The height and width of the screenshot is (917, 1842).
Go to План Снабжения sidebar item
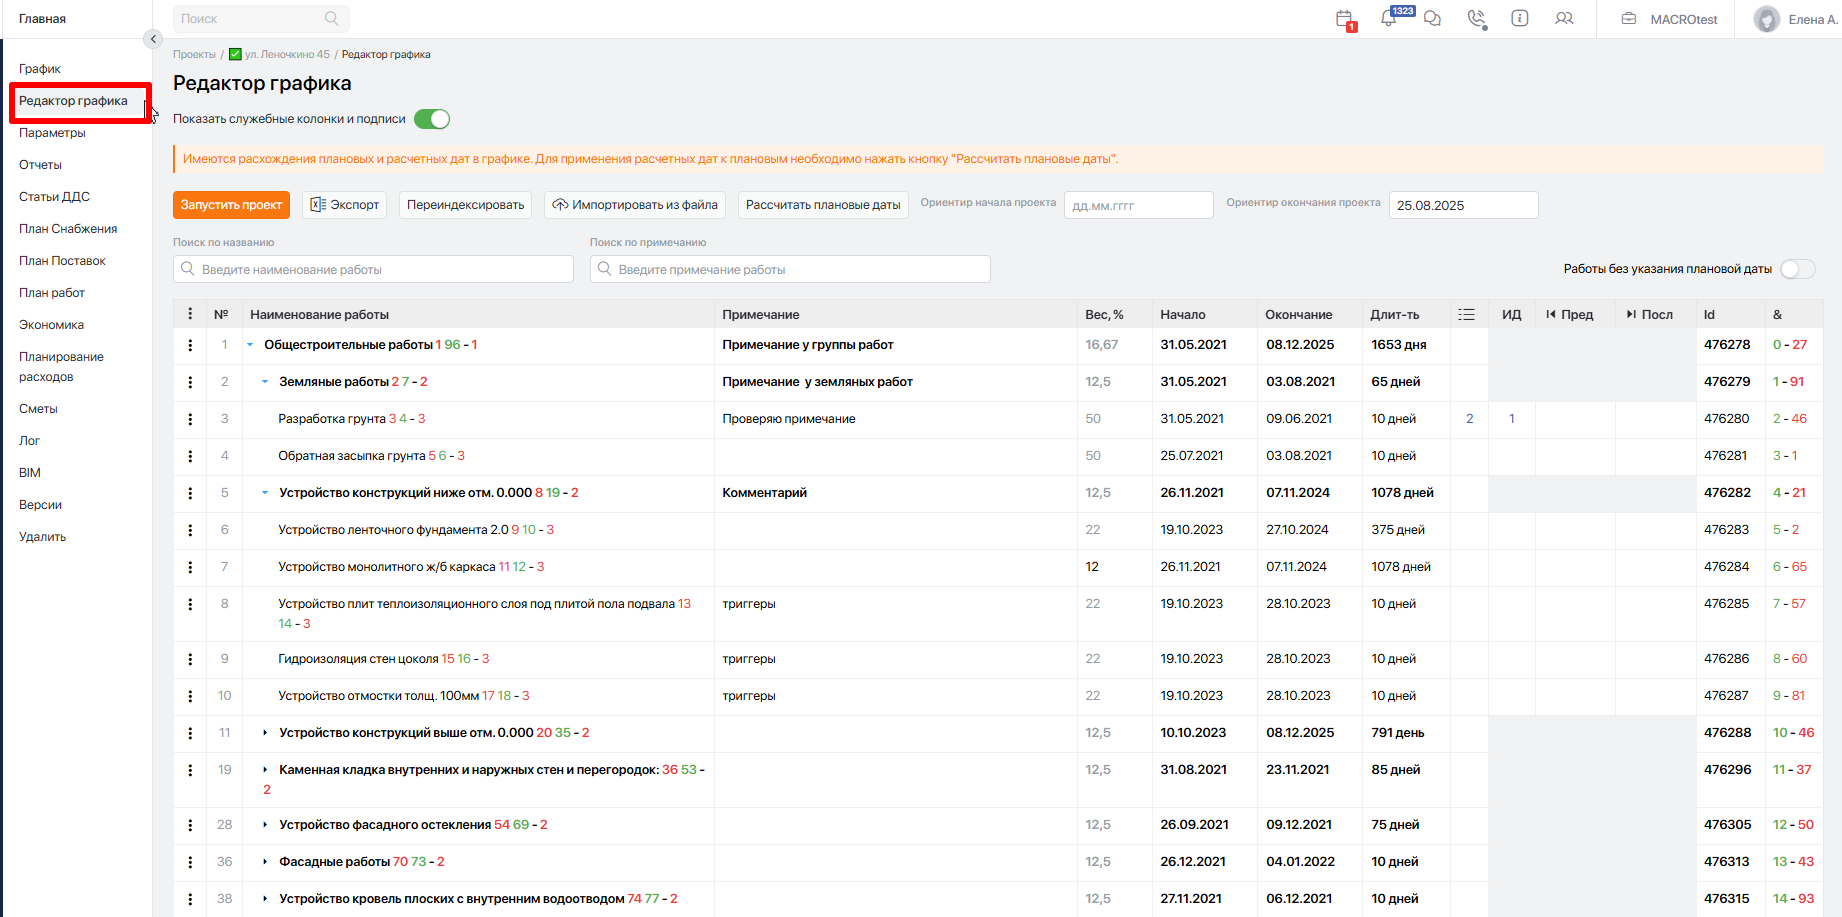click(68, 229)
